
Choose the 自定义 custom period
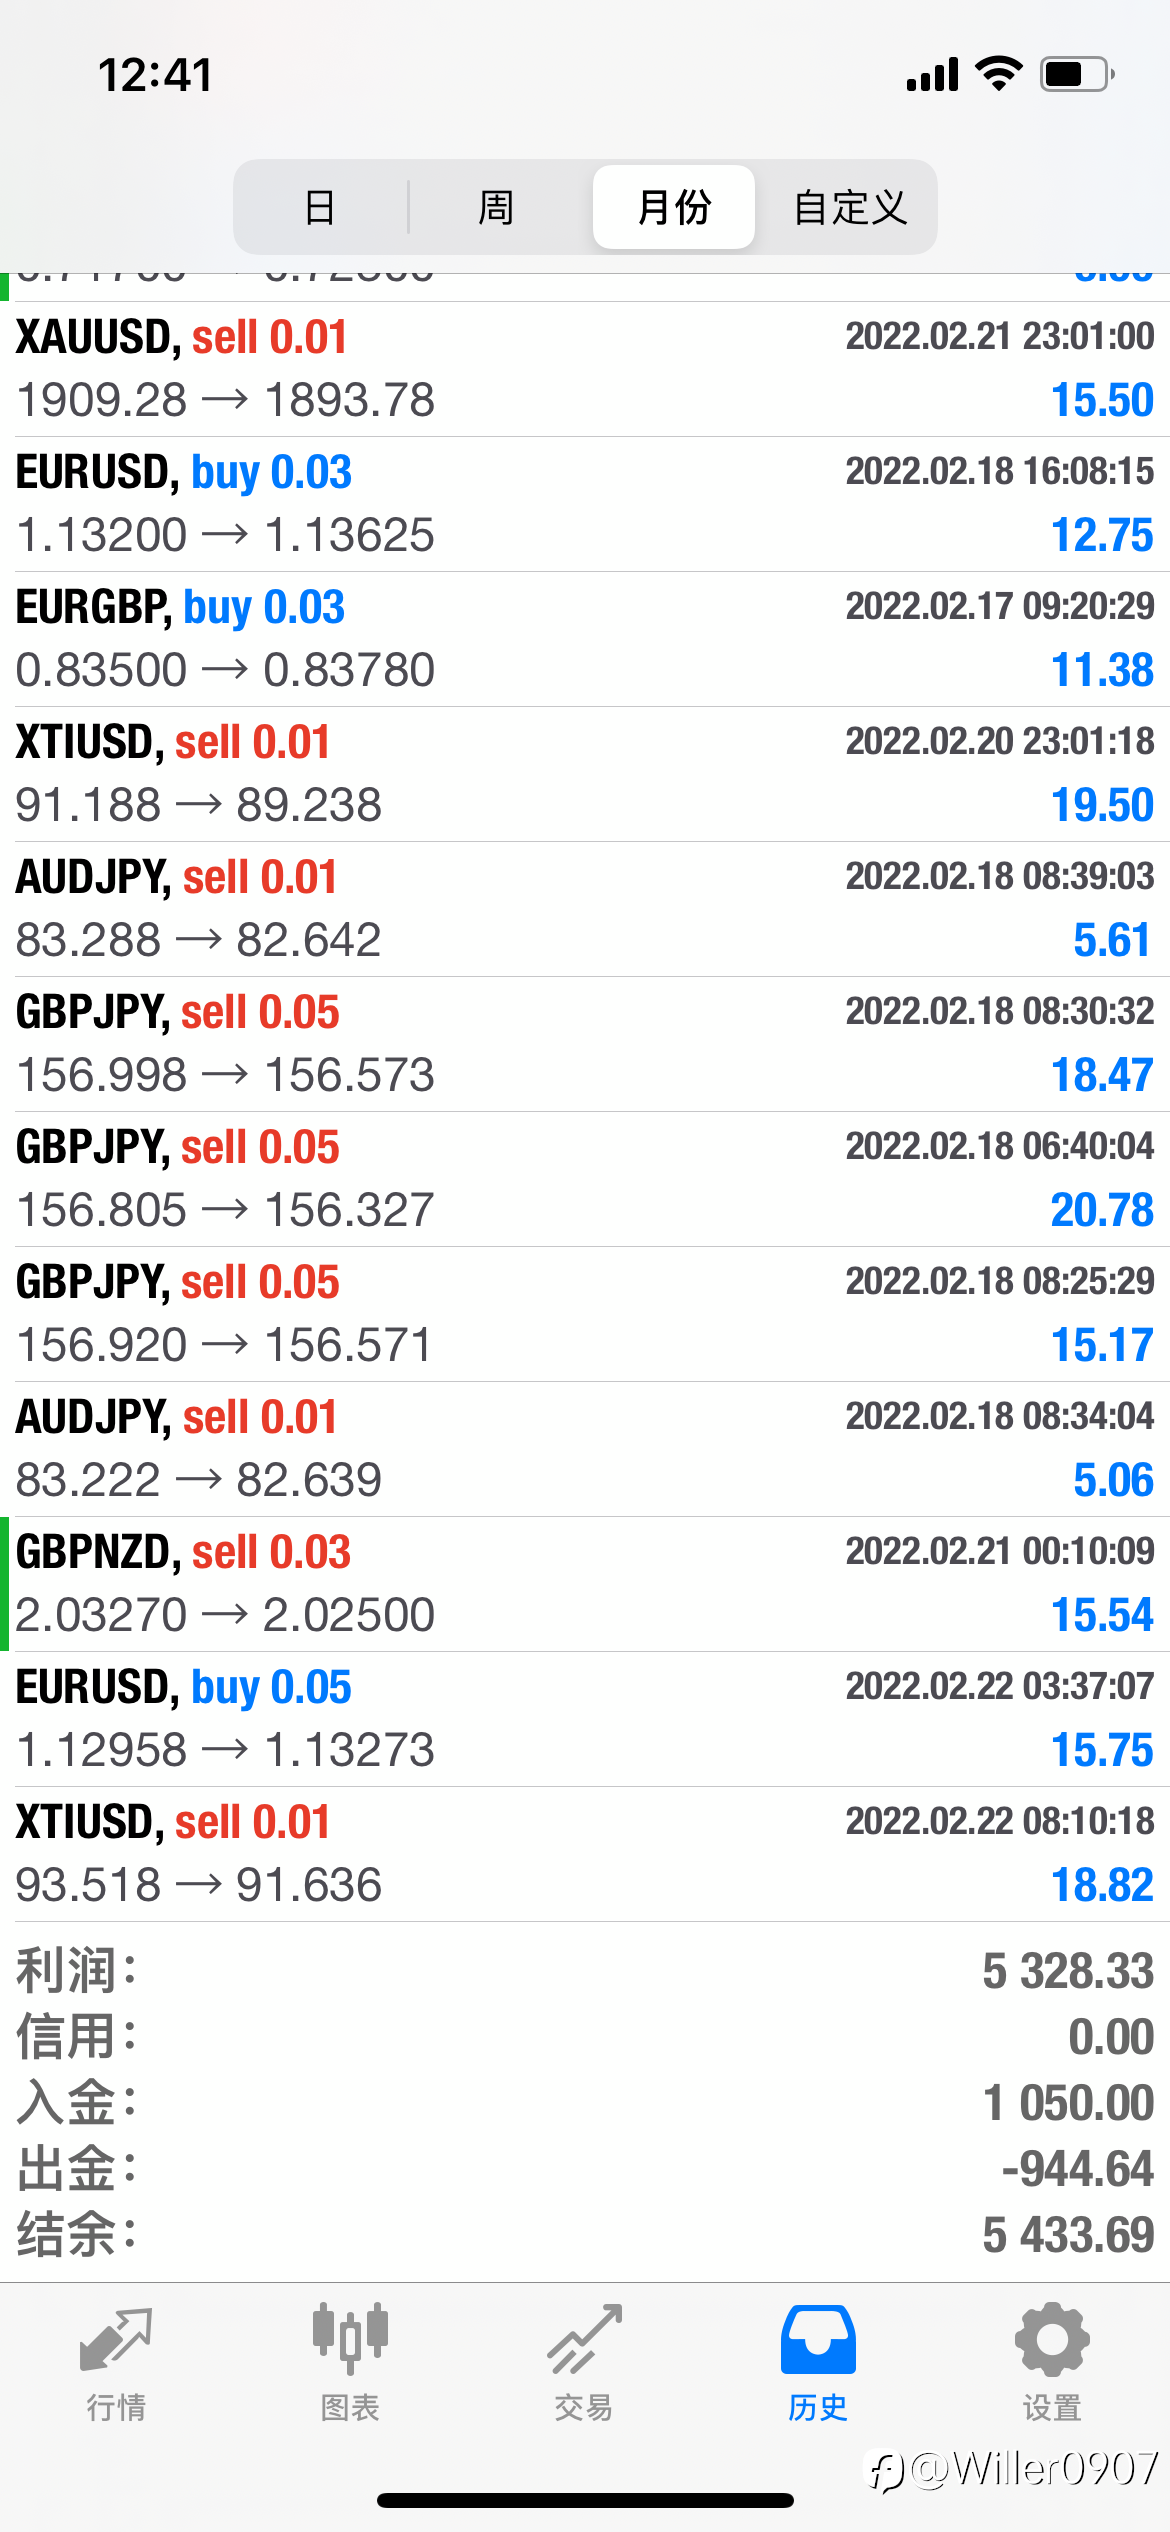point(850,207)
